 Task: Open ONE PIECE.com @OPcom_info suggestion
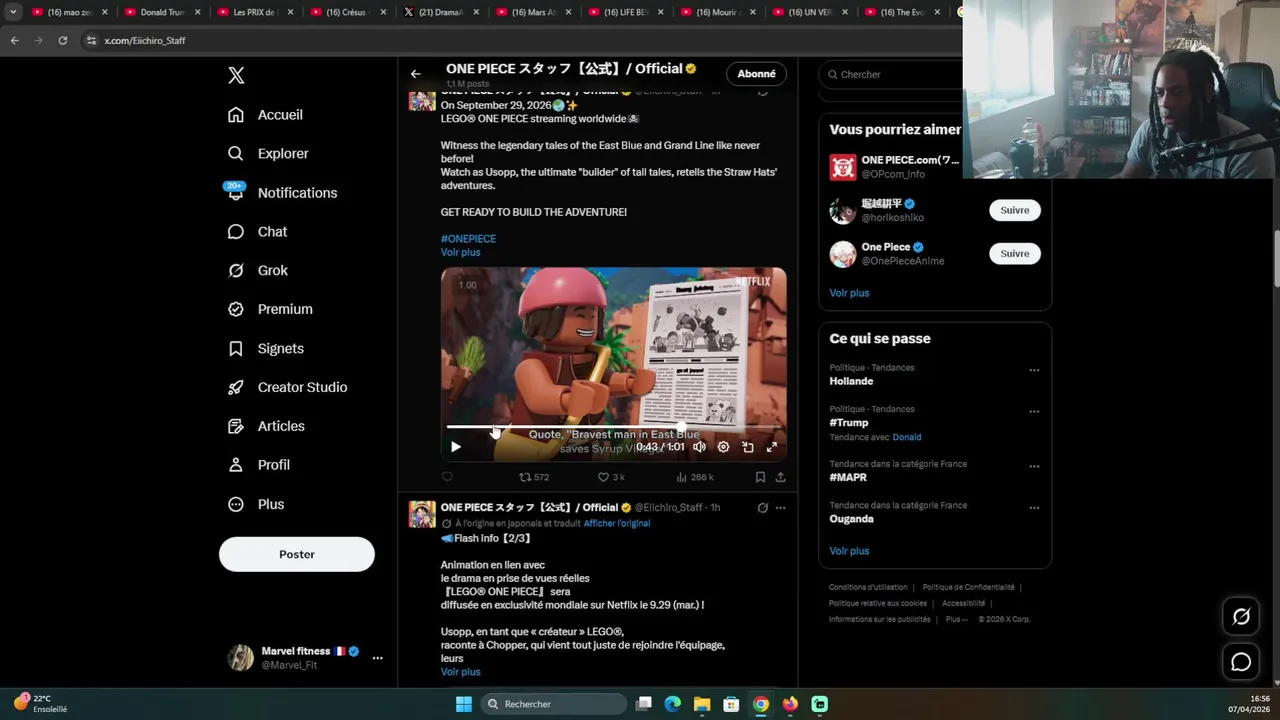click(x=894, y=167)
